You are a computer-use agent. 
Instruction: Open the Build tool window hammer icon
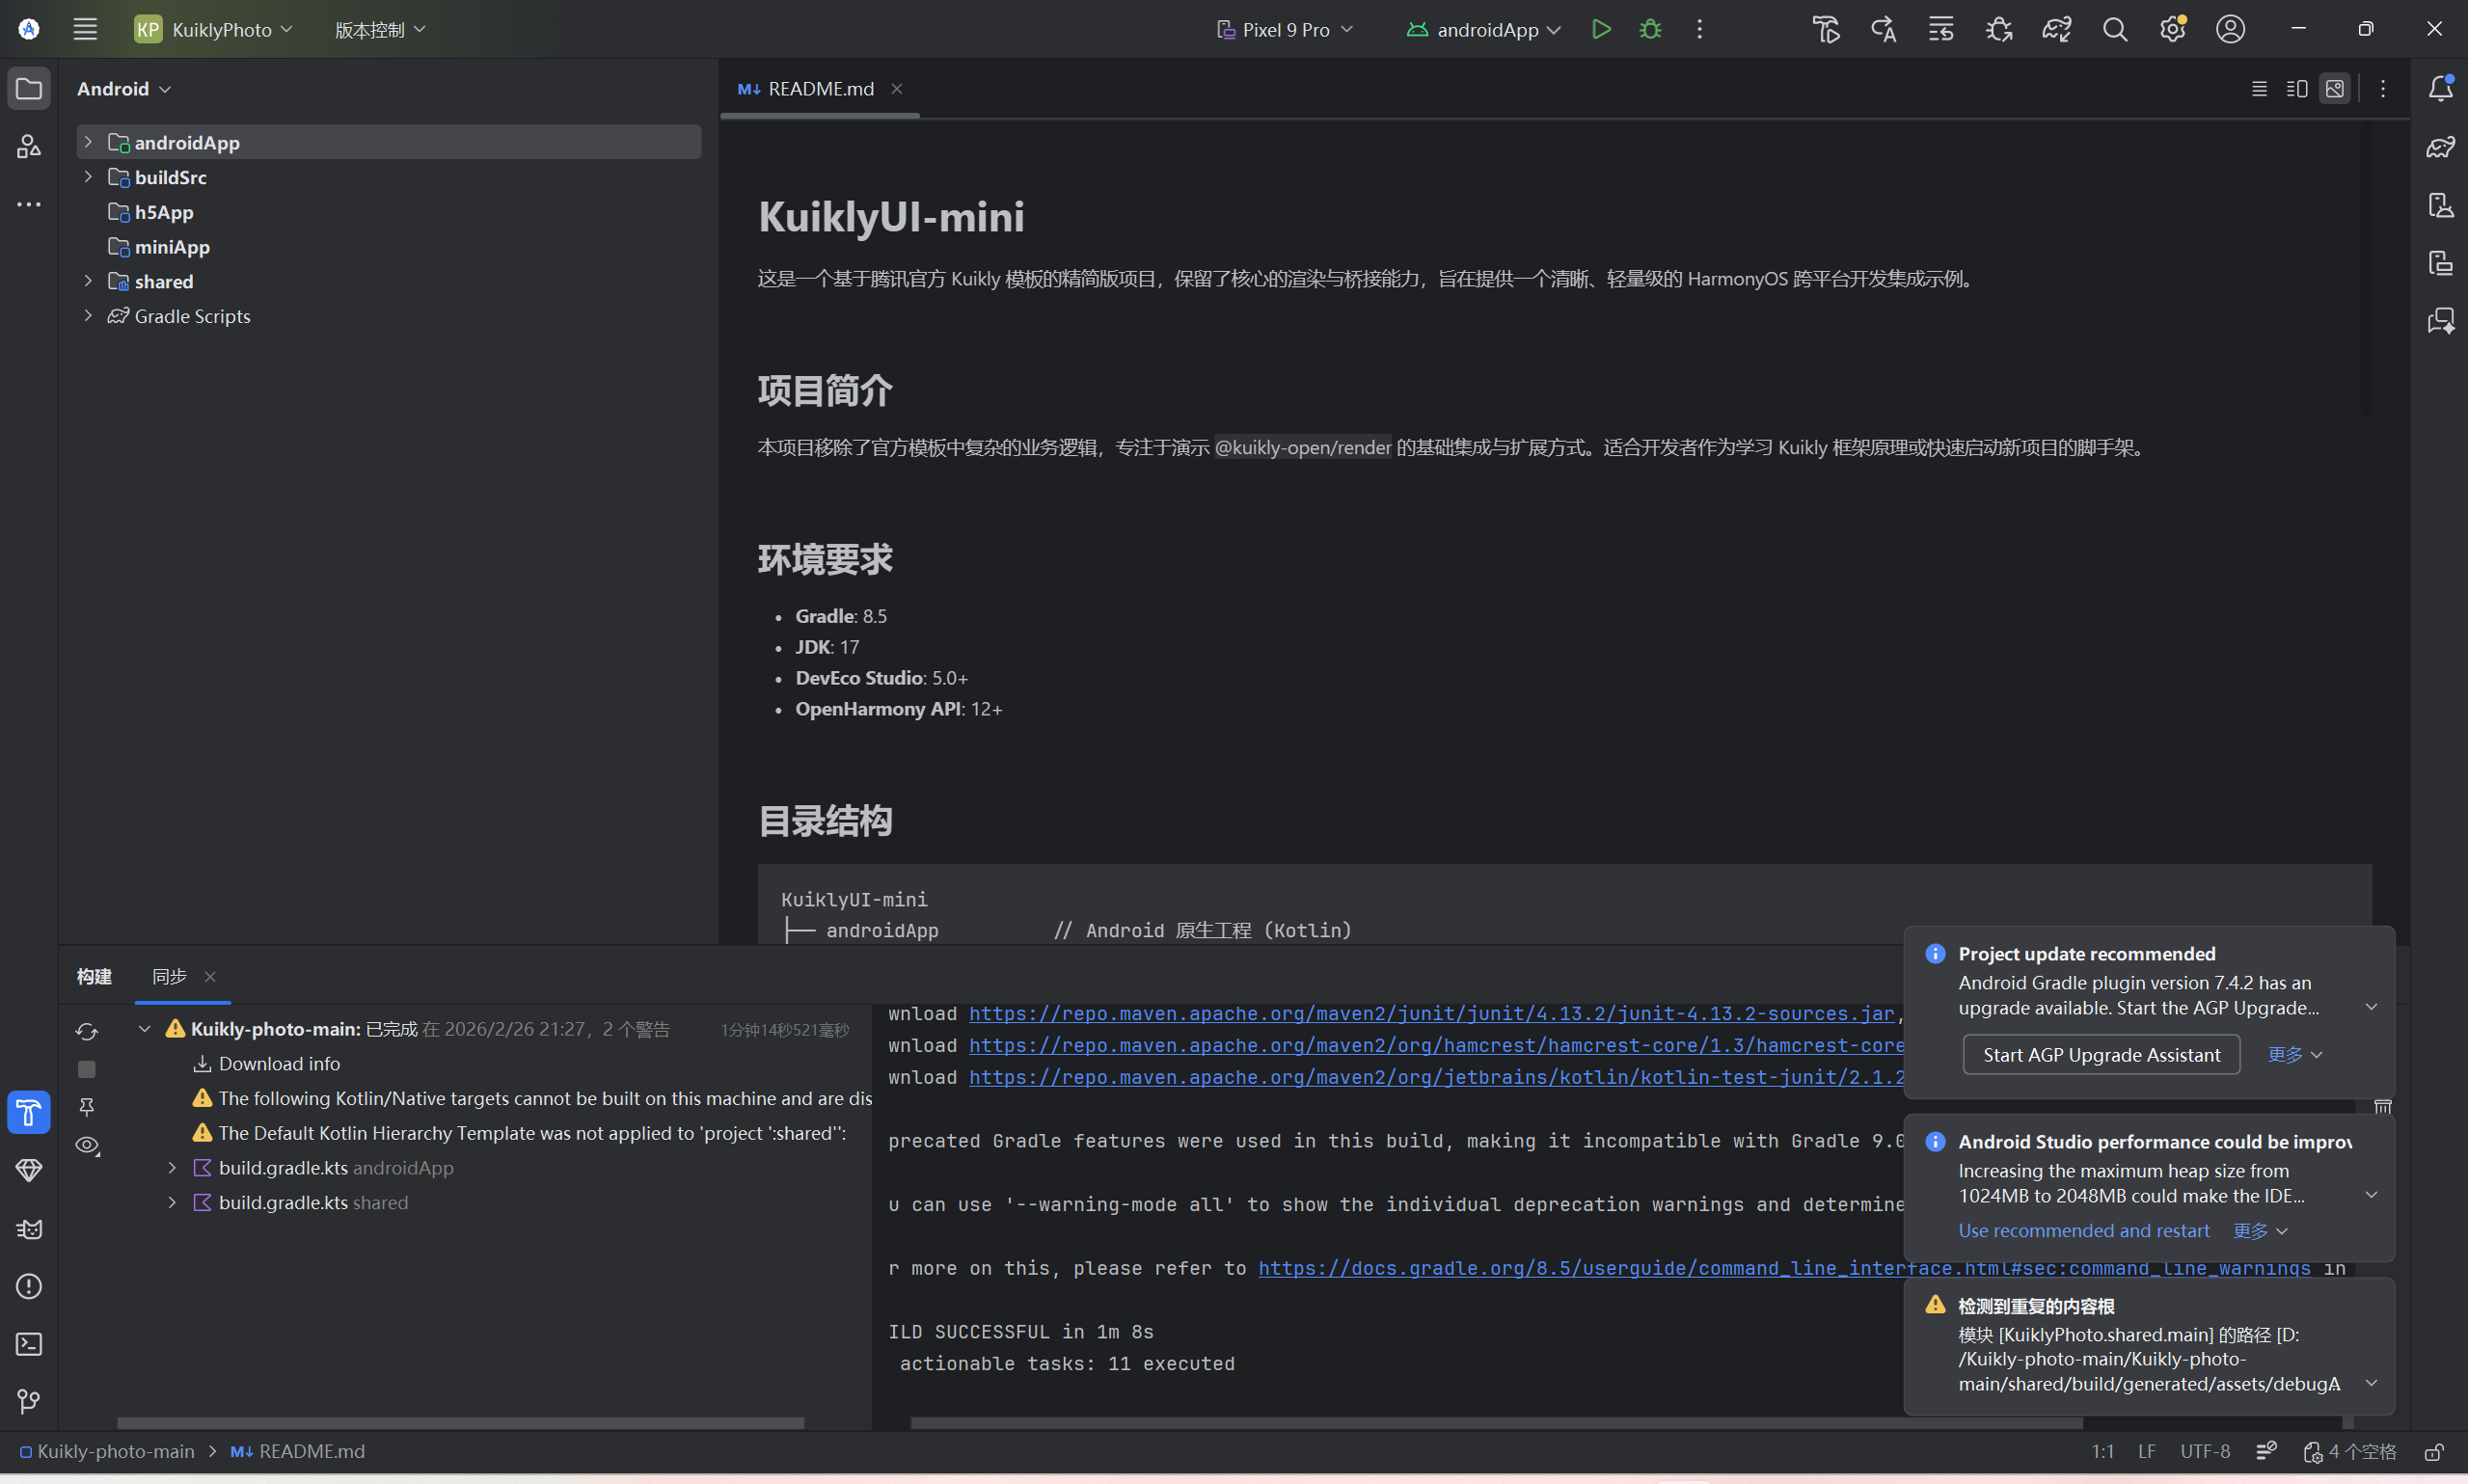click(x=28, y=1112)
